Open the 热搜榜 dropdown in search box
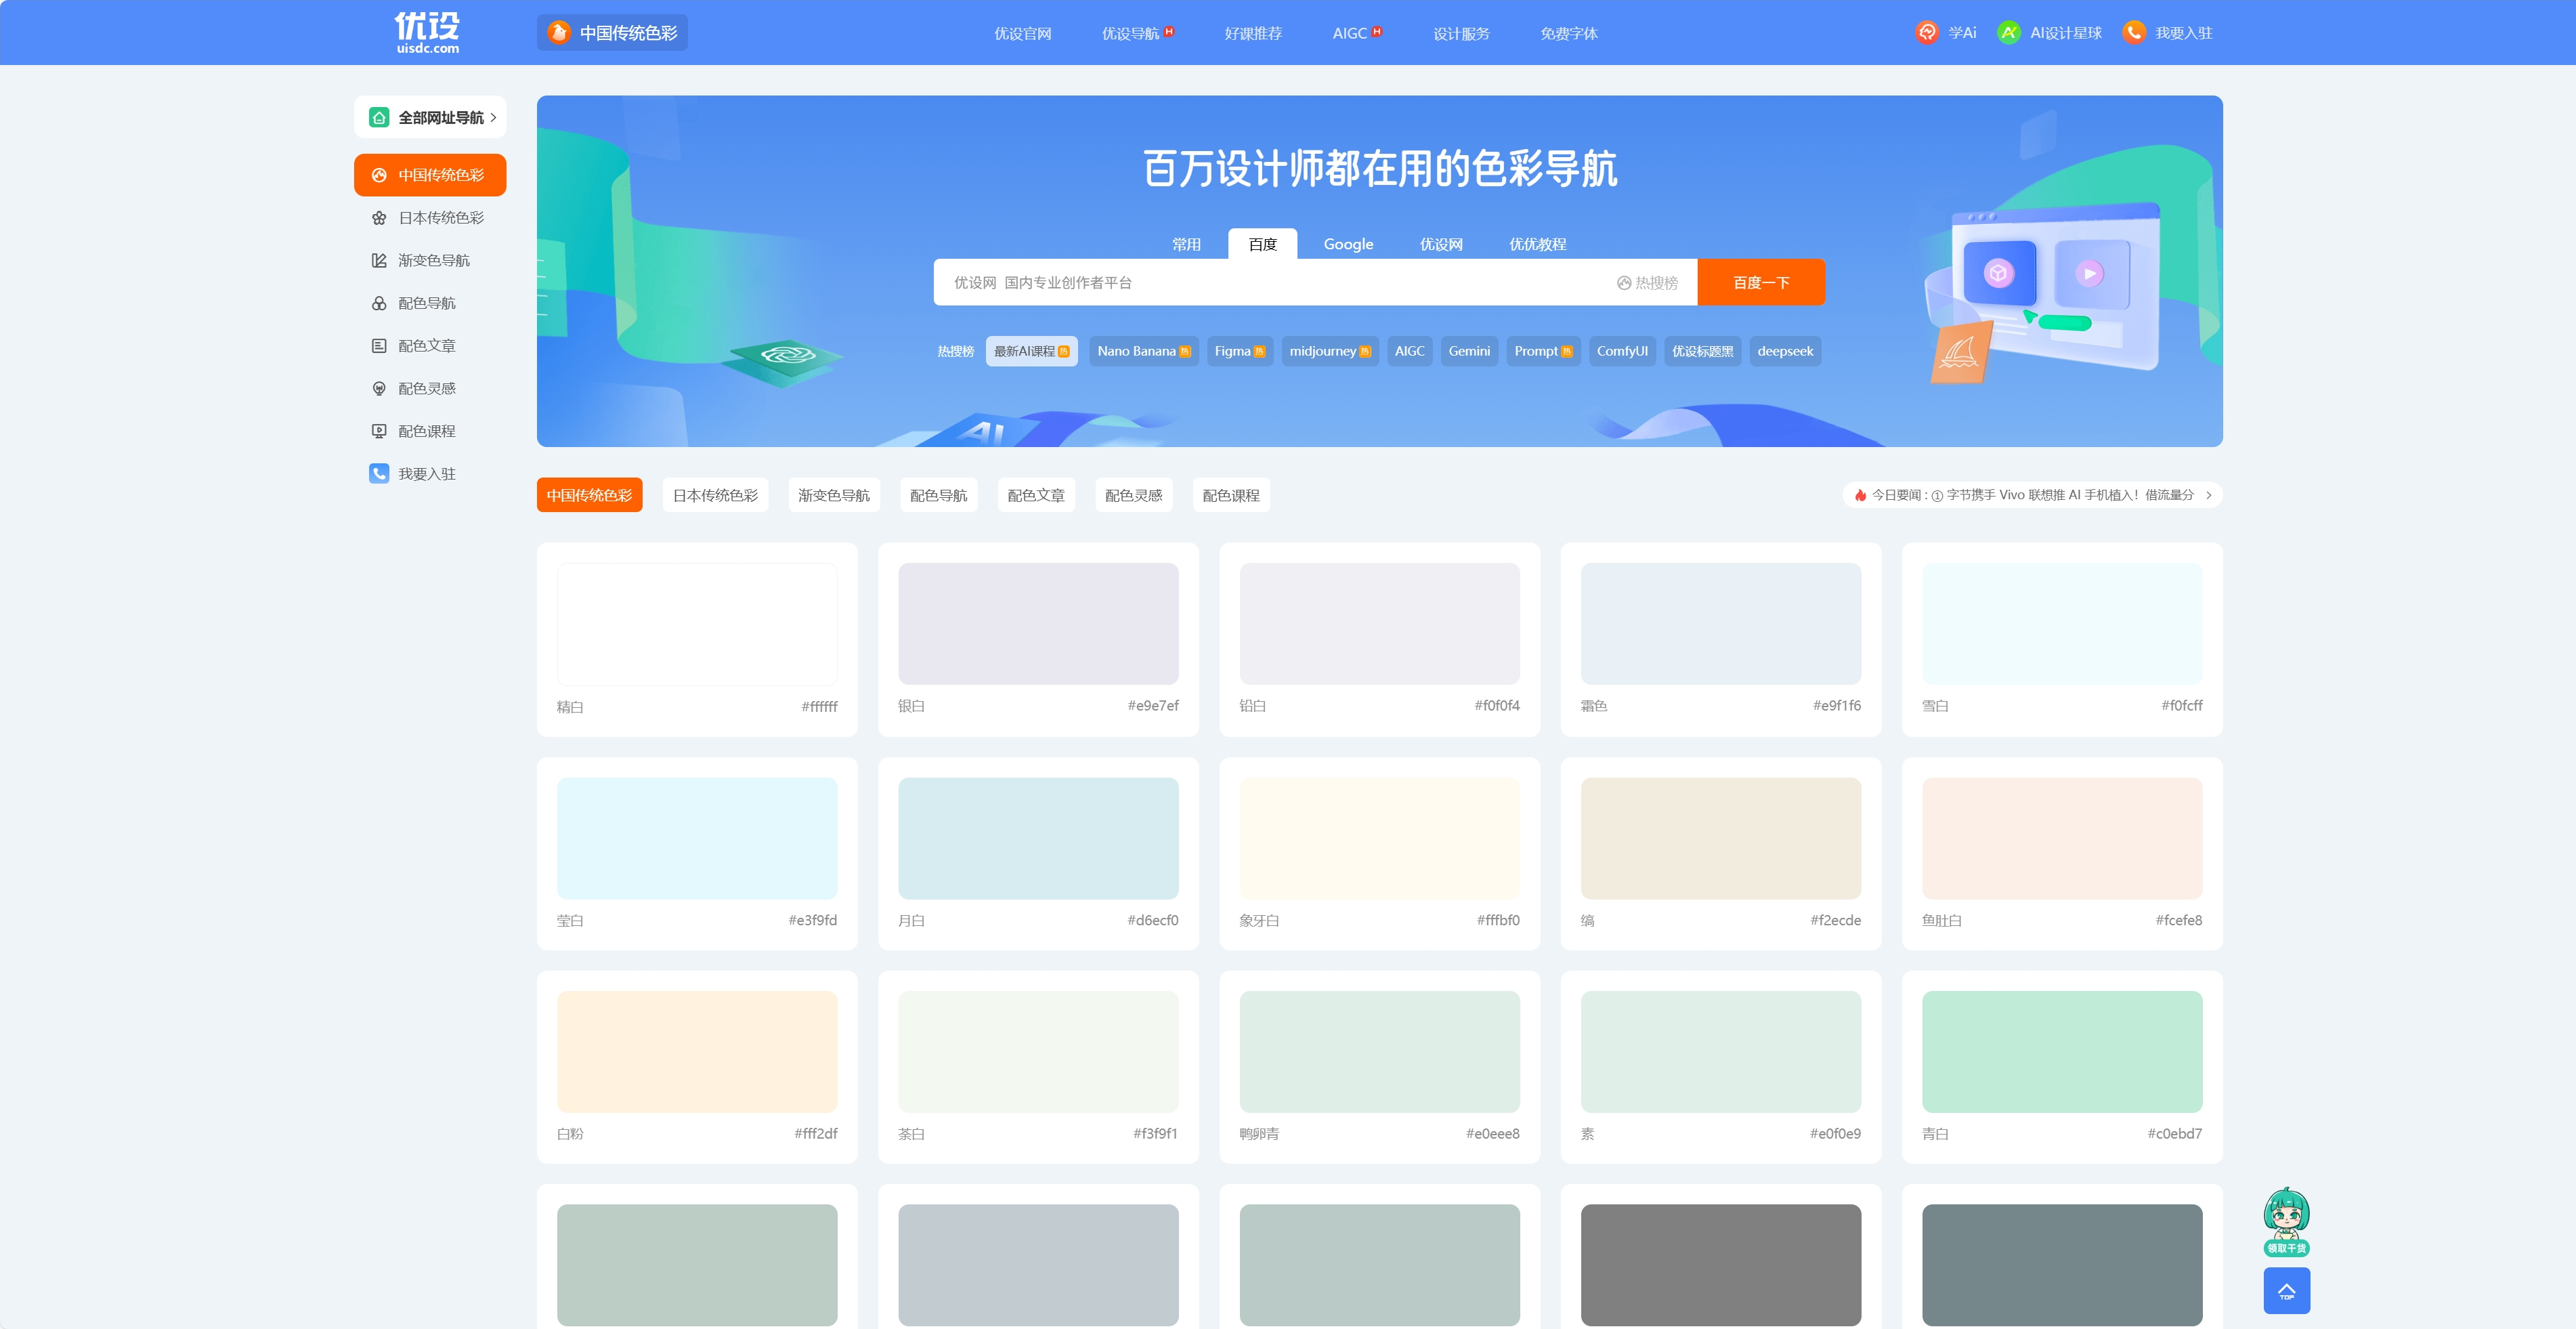This screenshot has width=2576, height=1329. point(1647,283)
